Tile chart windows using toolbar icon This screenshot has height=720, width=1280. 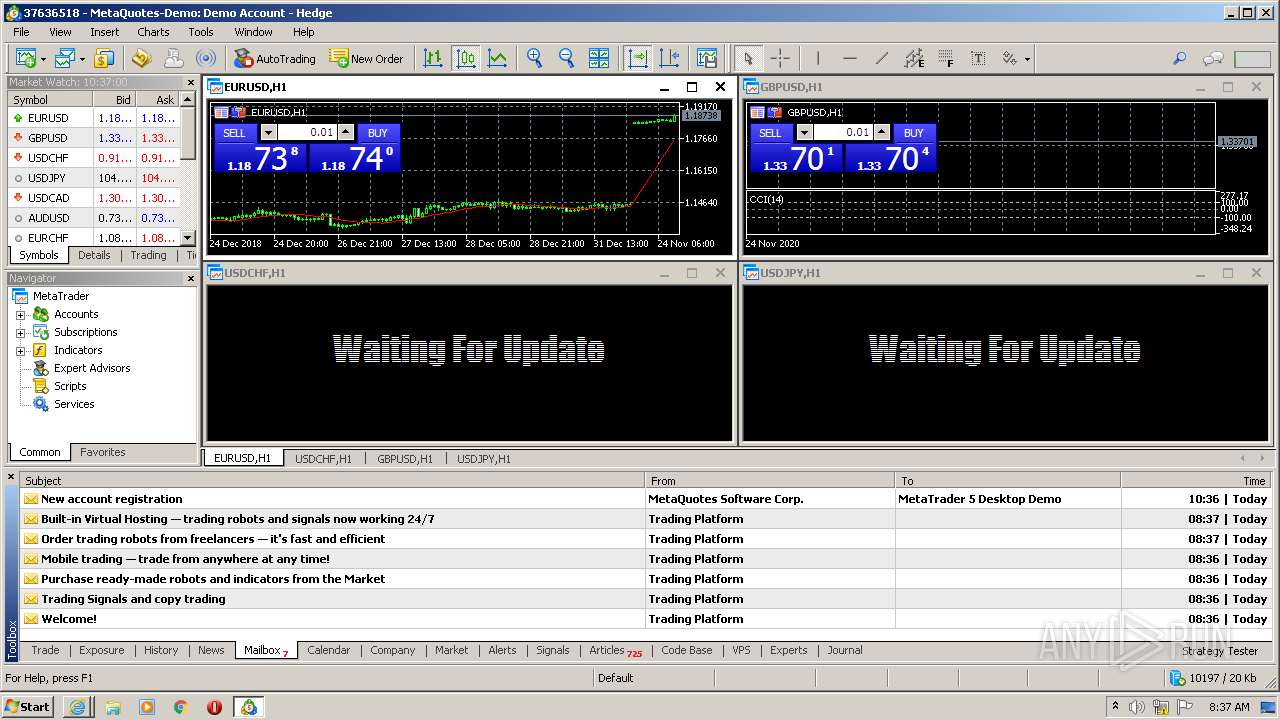tap(599, 58)
